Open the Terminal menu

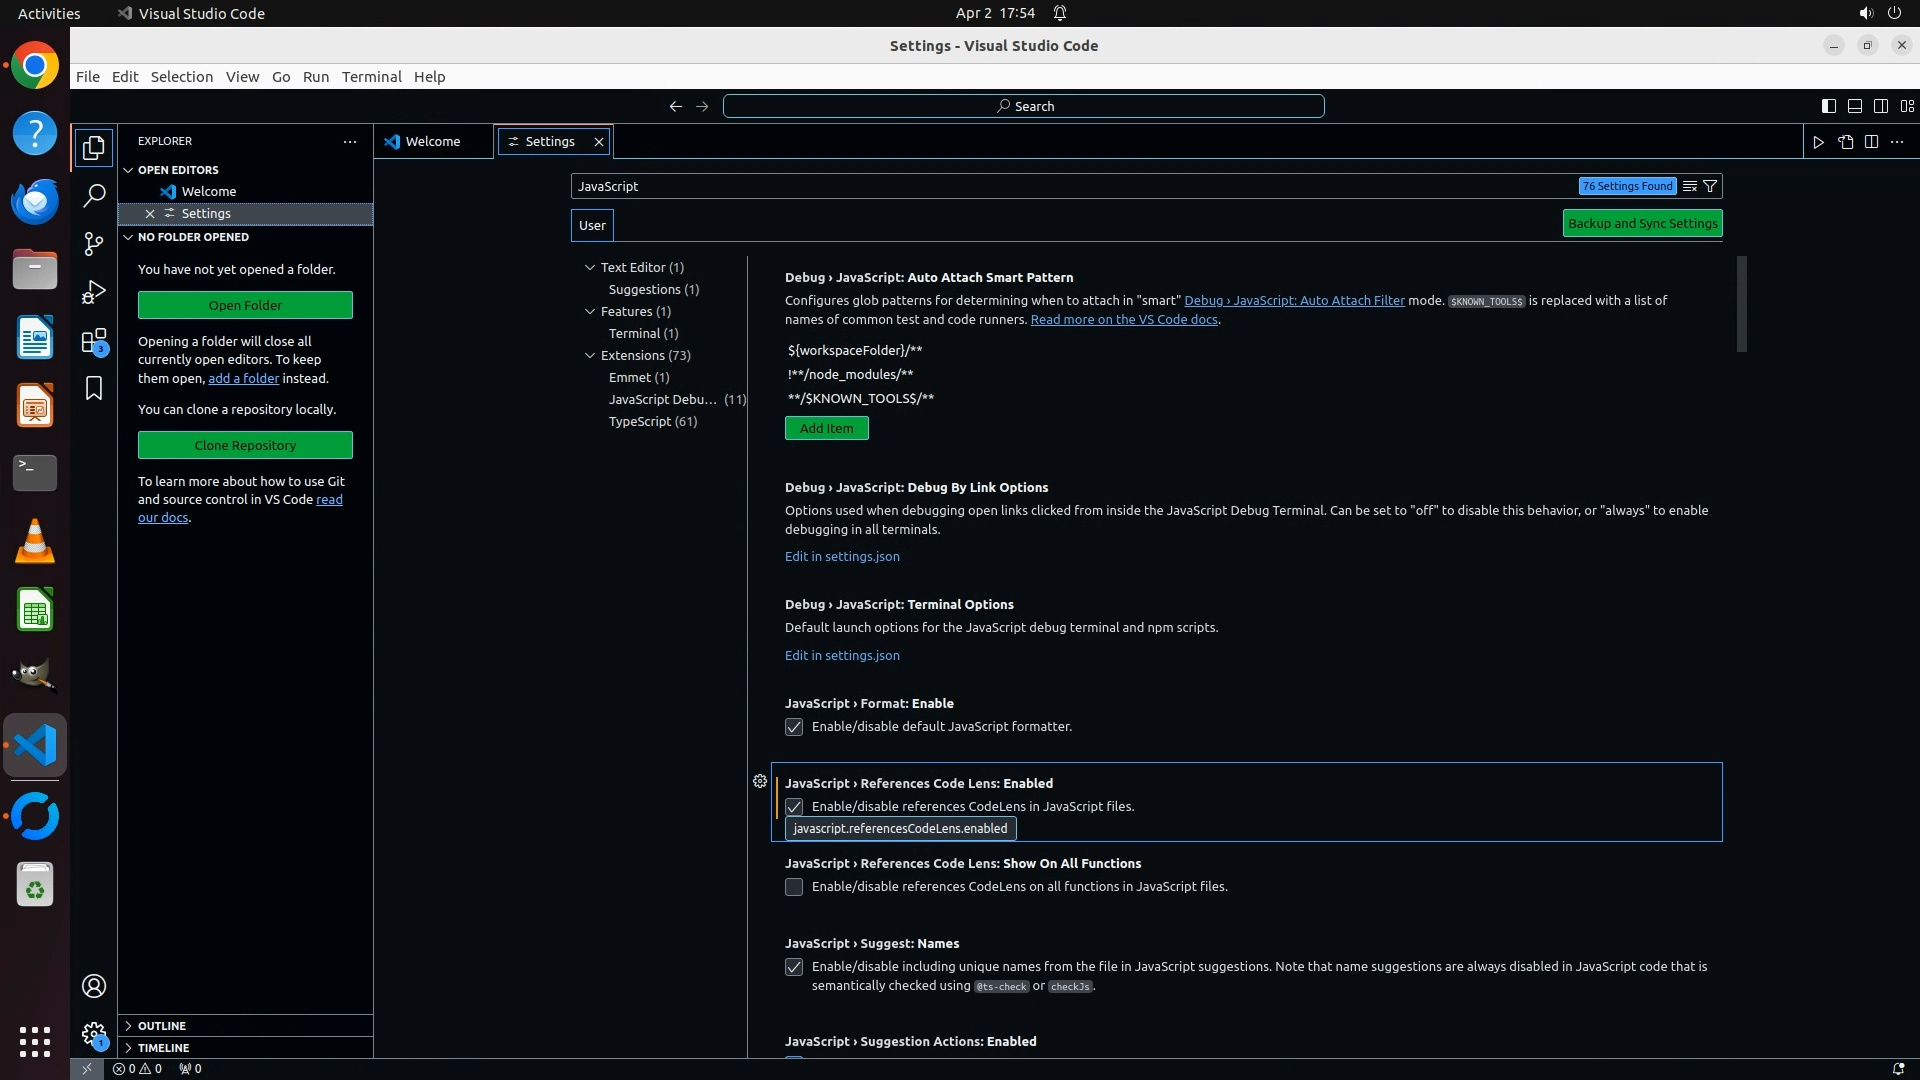point(371,77)
